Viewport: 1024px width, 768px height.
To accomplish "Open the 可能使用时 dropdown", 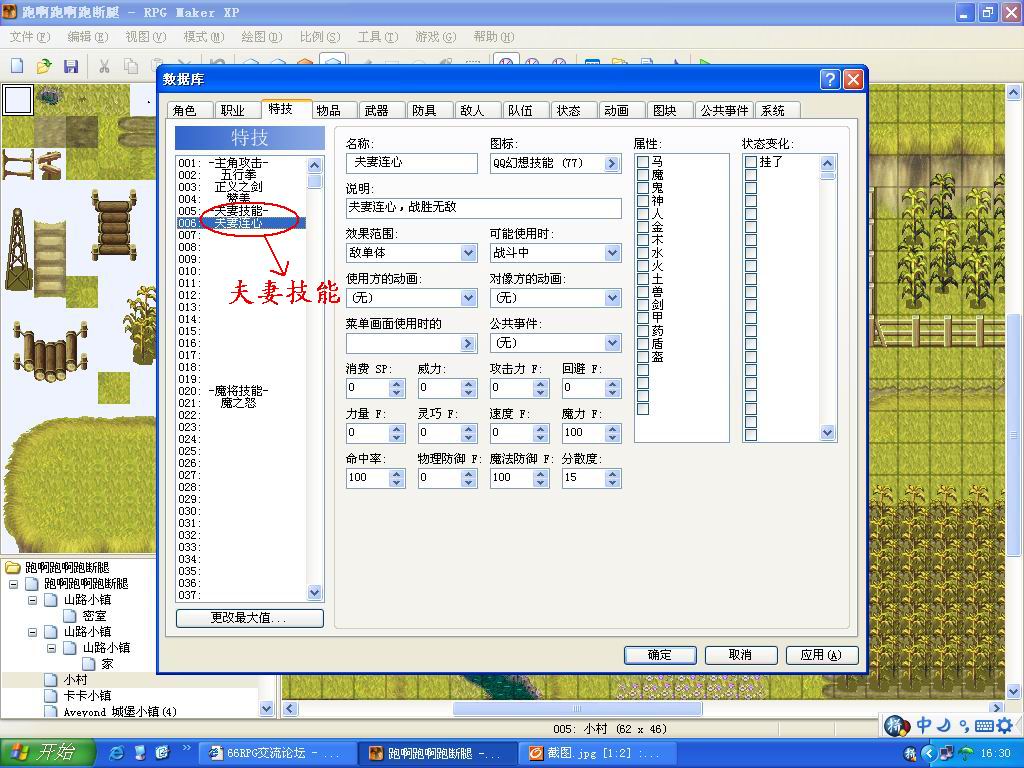I will [612, 253].
